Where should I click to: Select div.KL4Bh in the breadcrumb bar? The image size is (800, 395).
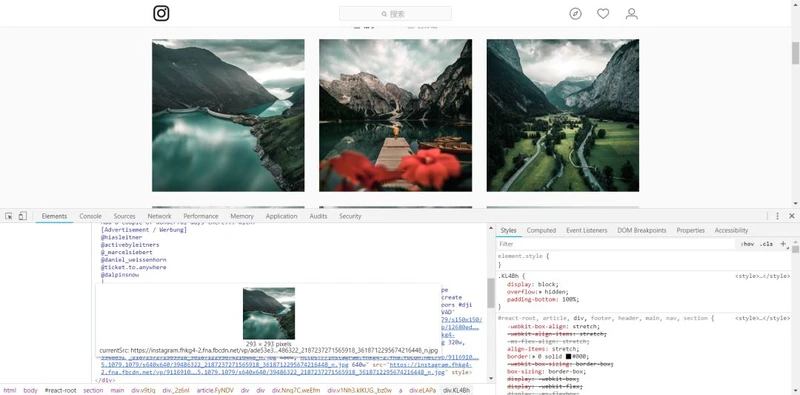(x=457, y=390)
